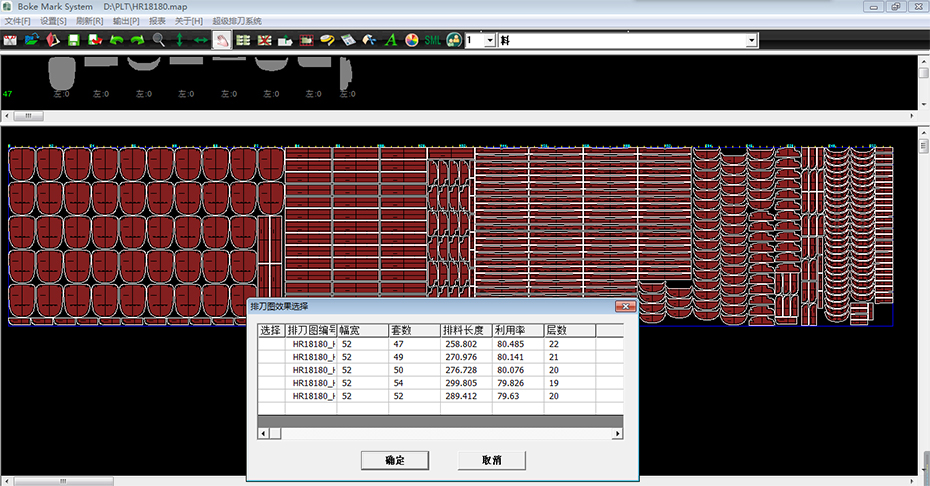Click the horizontal double-arrow fit width icon

200,40
